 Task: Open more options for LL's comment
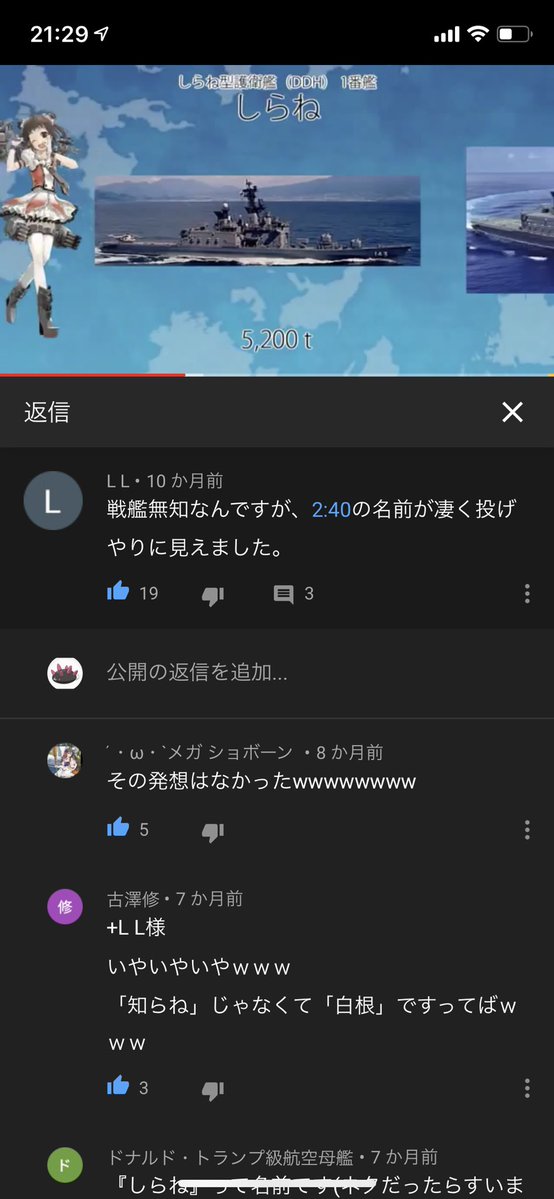[527, 593]
